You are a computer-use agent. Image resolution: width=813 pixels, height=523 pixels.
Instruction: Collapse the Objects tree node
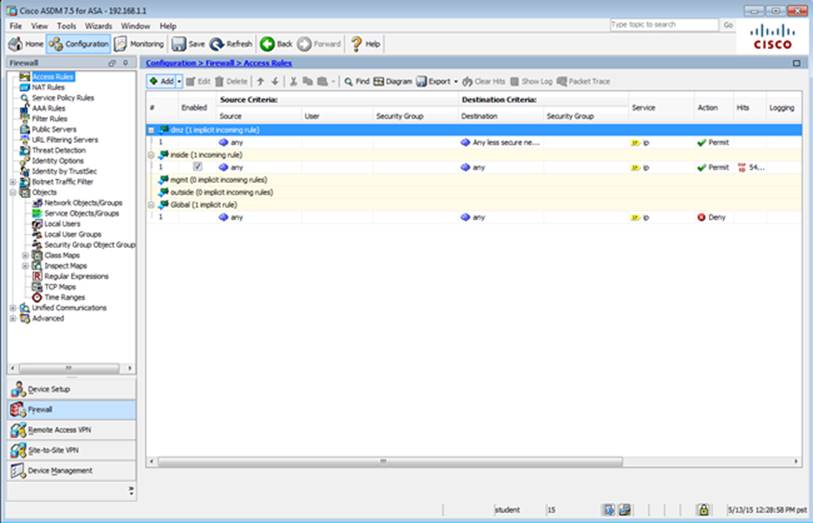(12, 192)
